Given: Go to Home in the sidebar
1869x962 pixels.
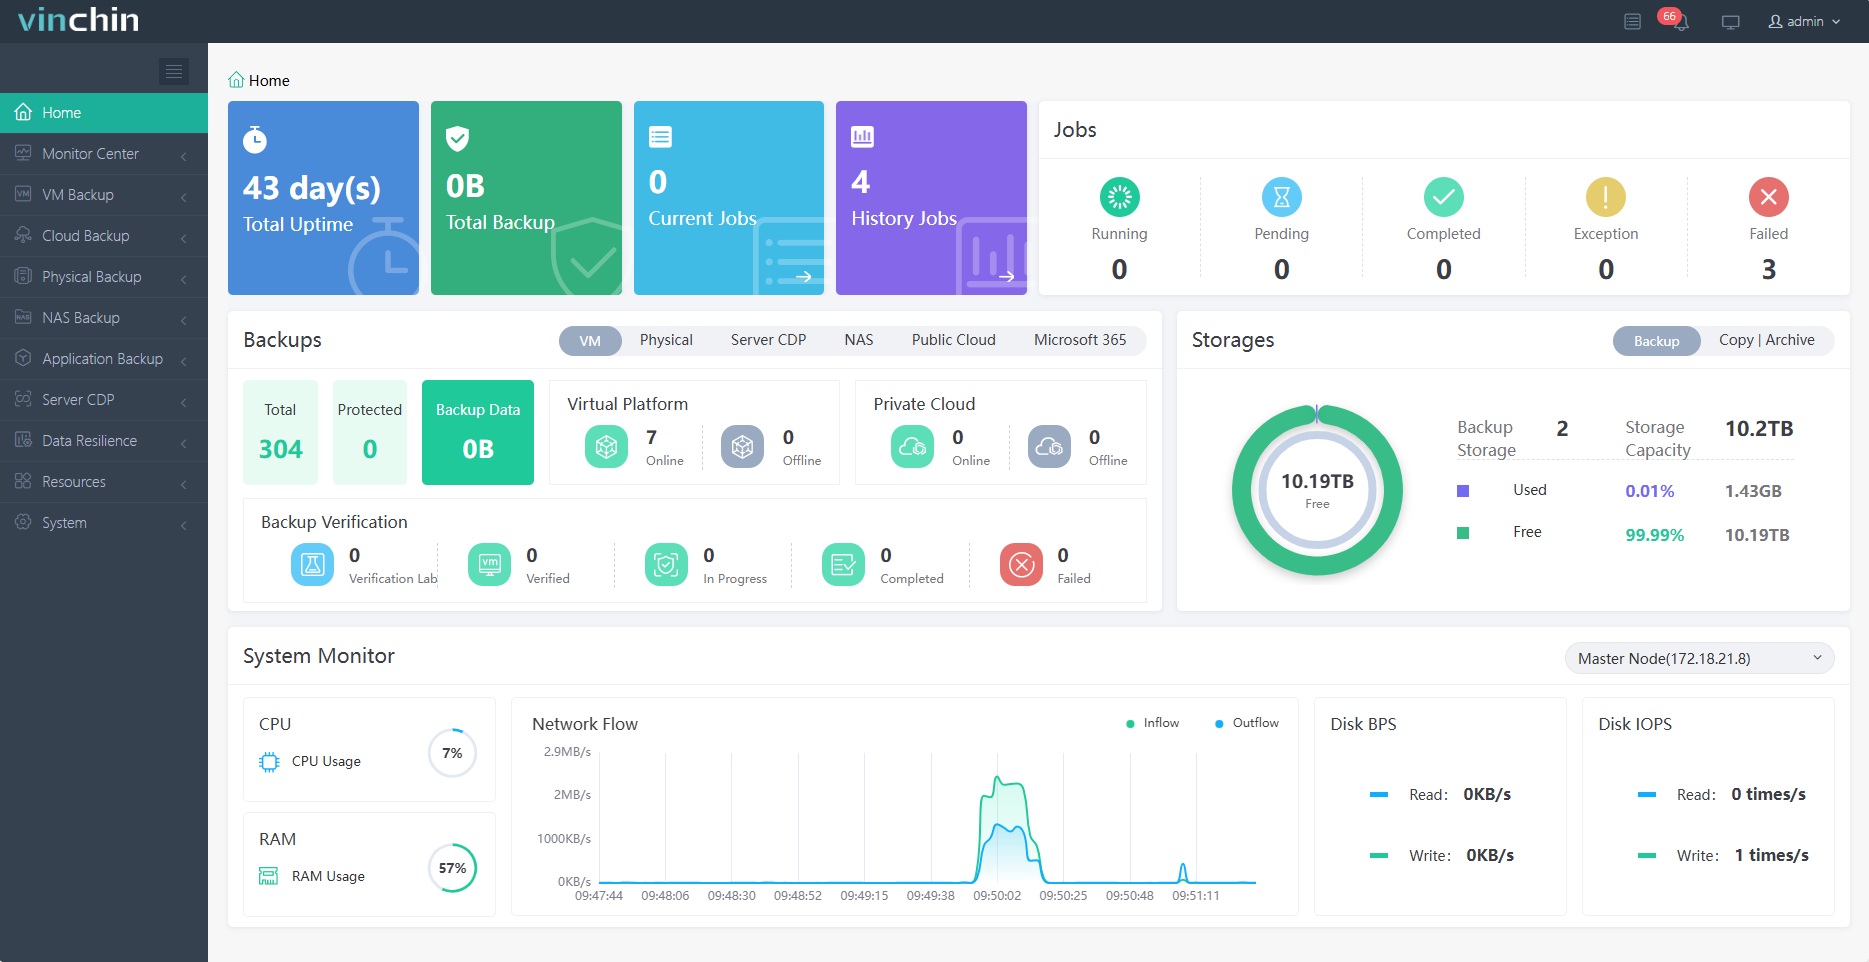Looking at the screenshot, I should click(104, 113).
